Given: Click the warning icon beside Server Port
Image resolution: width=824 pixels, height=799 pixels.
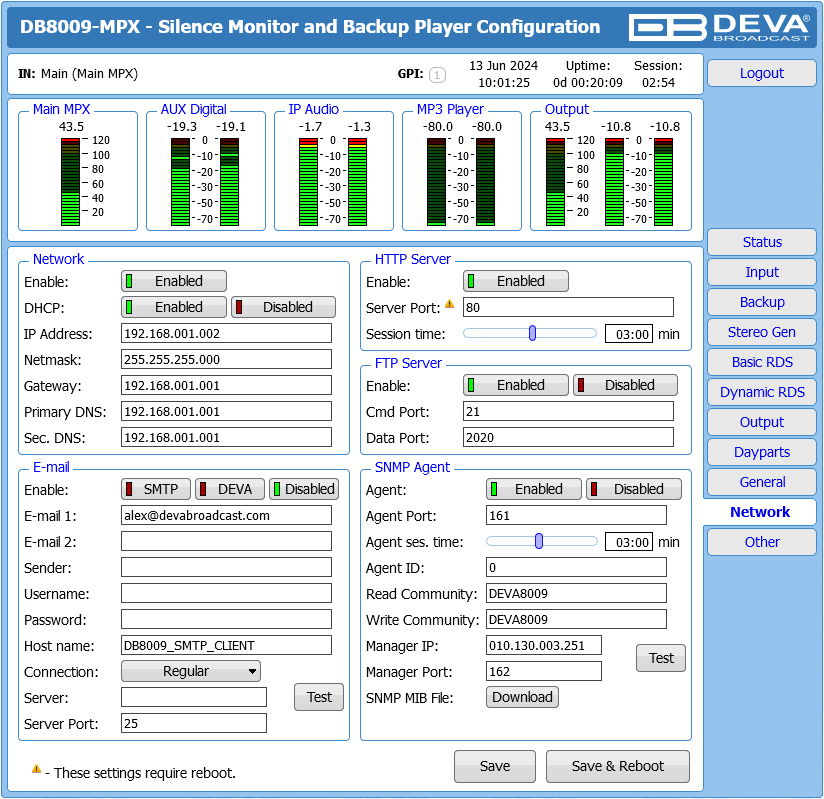Looking at the screenshot, I should tap(449, 304).
